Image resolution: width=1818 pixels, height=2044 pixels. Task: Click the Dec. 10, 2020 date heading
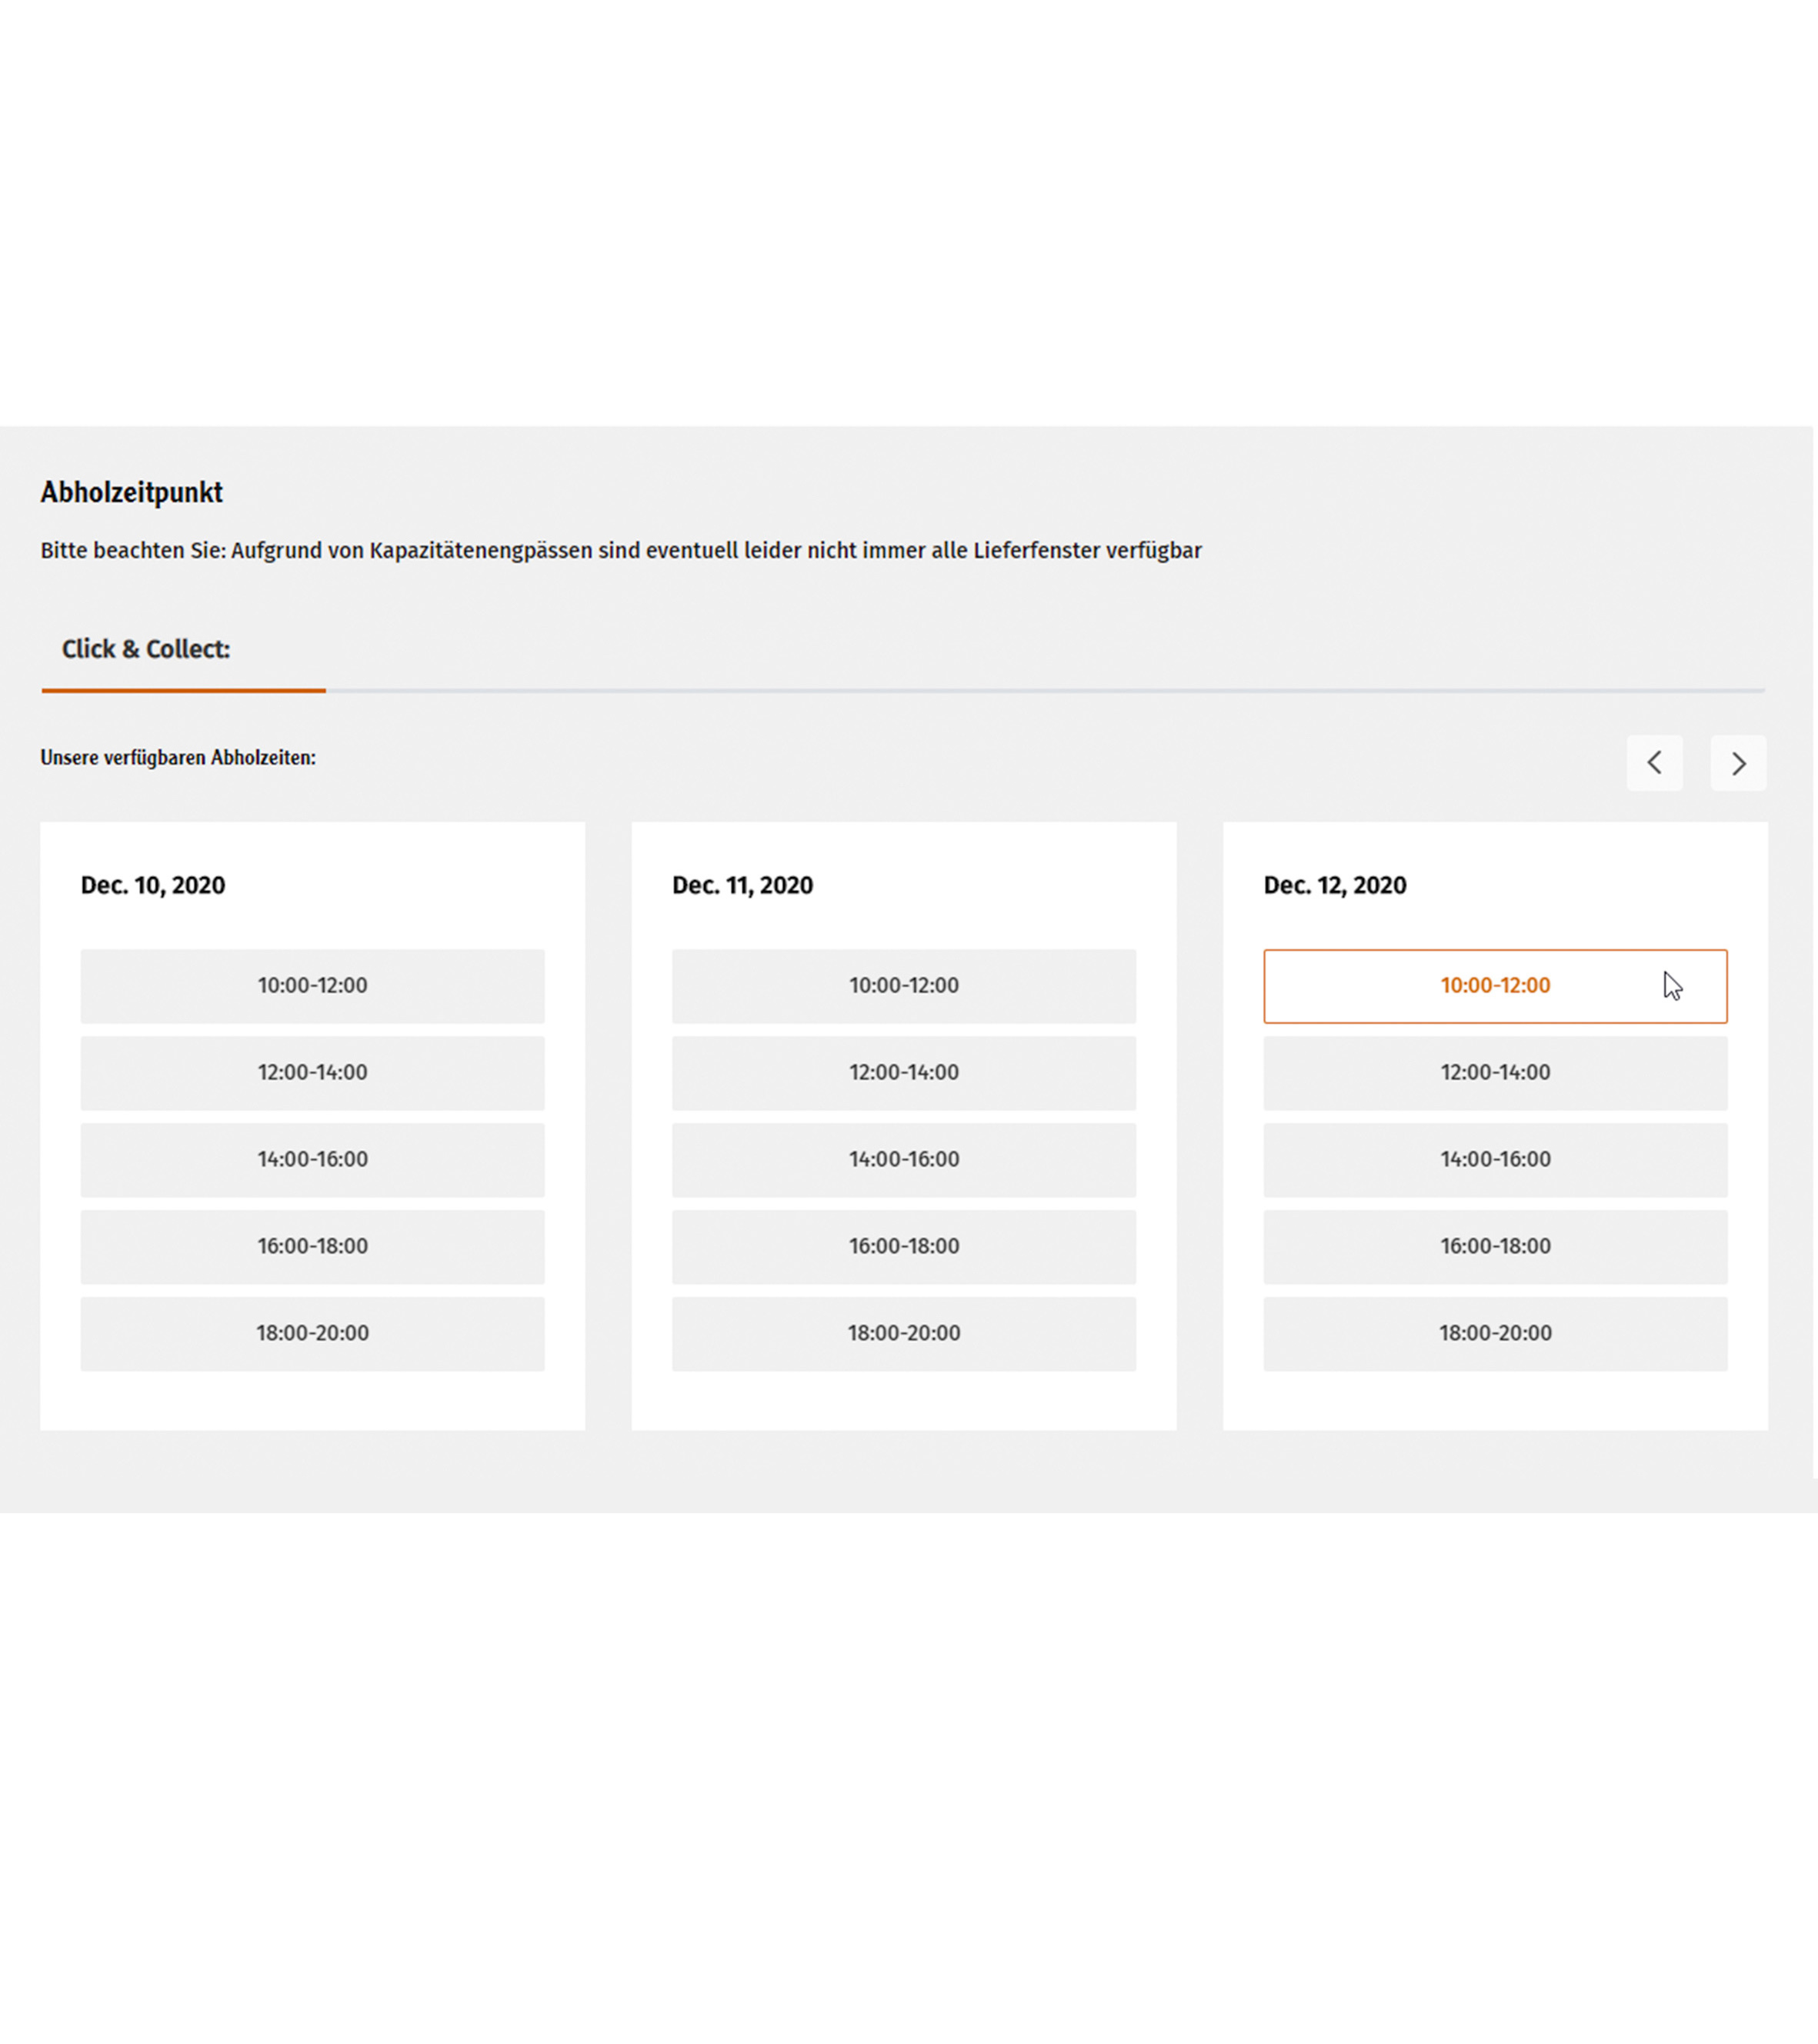pos(153,886)
